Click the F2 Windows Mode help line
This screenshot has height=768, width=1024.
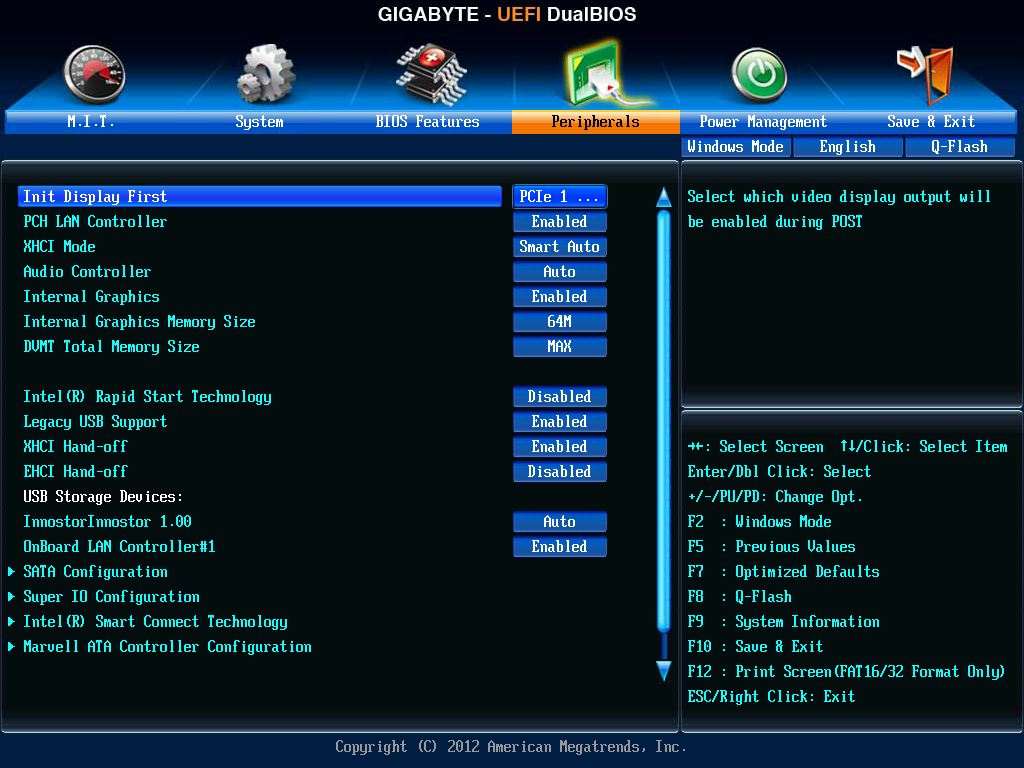(x=760, y=522)
